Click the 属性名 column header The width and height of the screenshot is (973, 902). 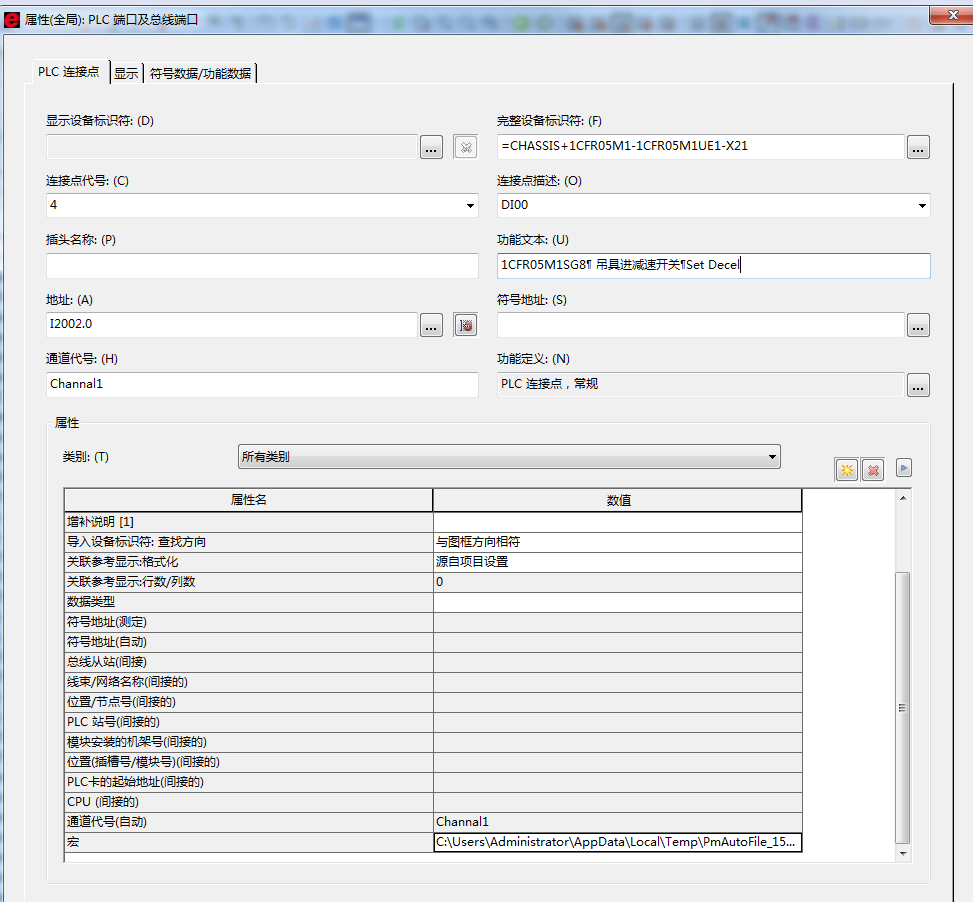pos(248,500)
